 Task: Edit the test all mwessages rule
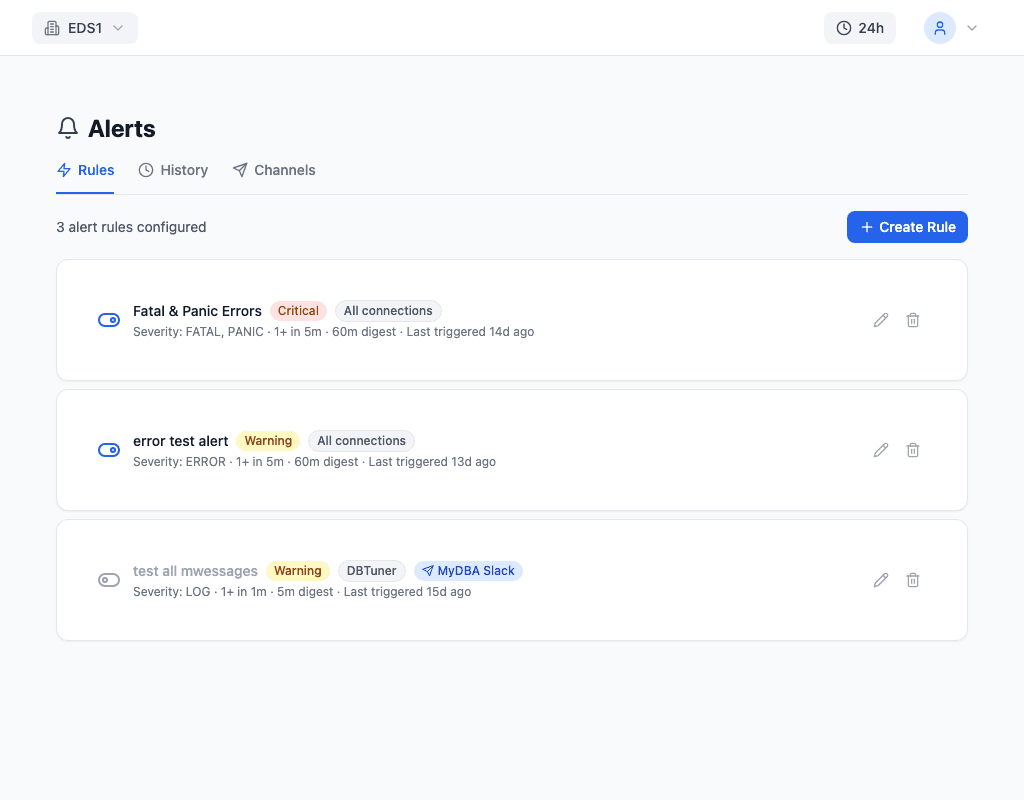tap(881, 580)
